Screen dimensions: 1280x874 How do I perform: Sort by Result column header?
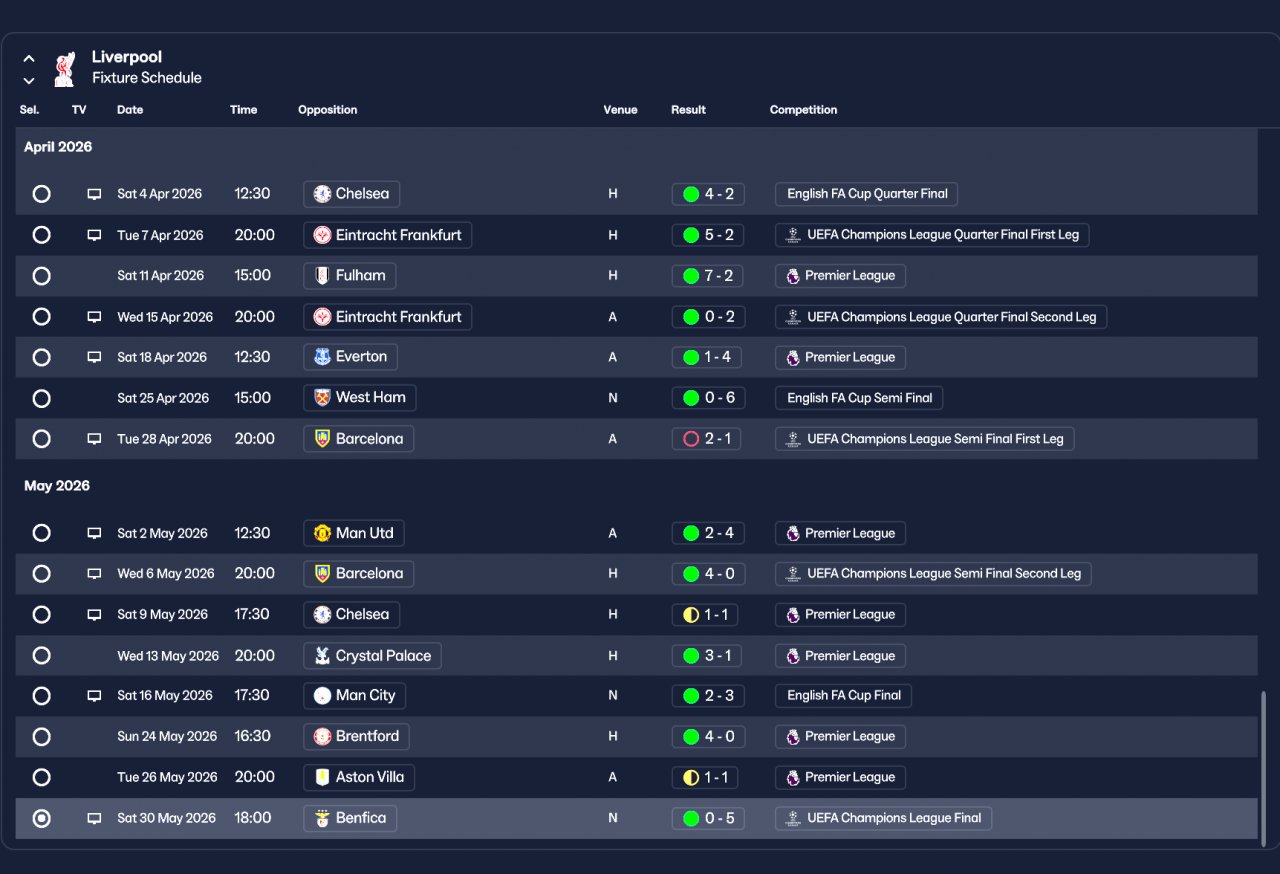(688, 110)
